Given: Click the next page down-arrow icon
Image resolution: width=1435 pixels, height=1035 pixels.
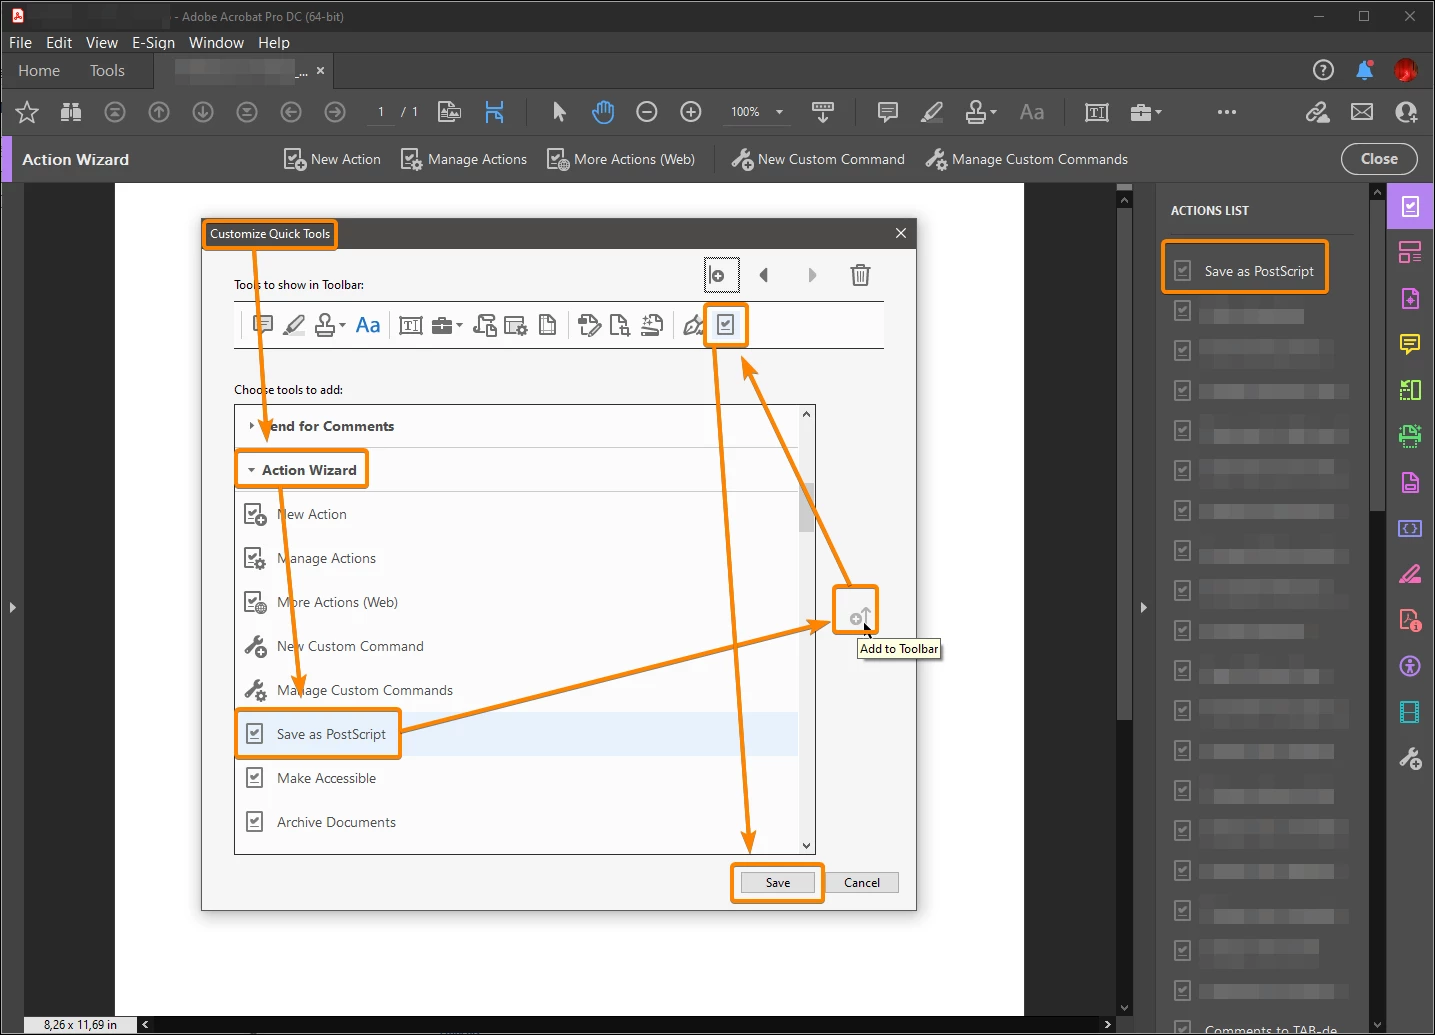Looking at the screenshot, I should pyautogui.click(x=203, y=112).
